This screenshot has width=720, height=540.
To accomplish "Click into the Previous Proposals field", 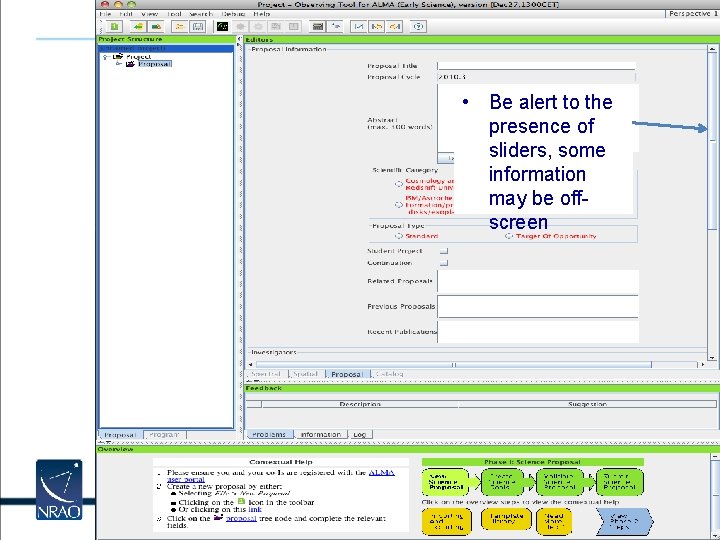I will click(x=538, y=306).
